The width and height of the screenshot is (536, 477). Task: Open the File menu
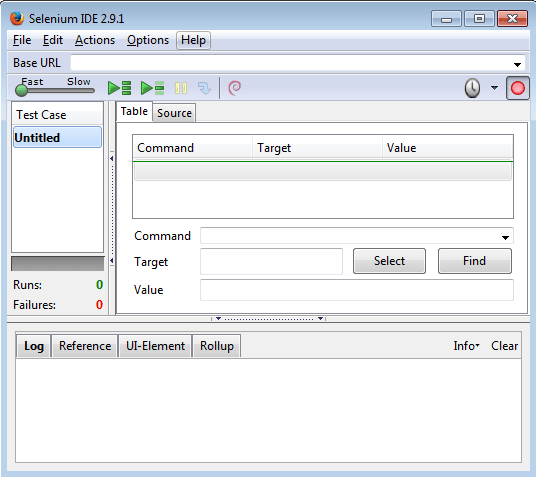click(22, 40)
